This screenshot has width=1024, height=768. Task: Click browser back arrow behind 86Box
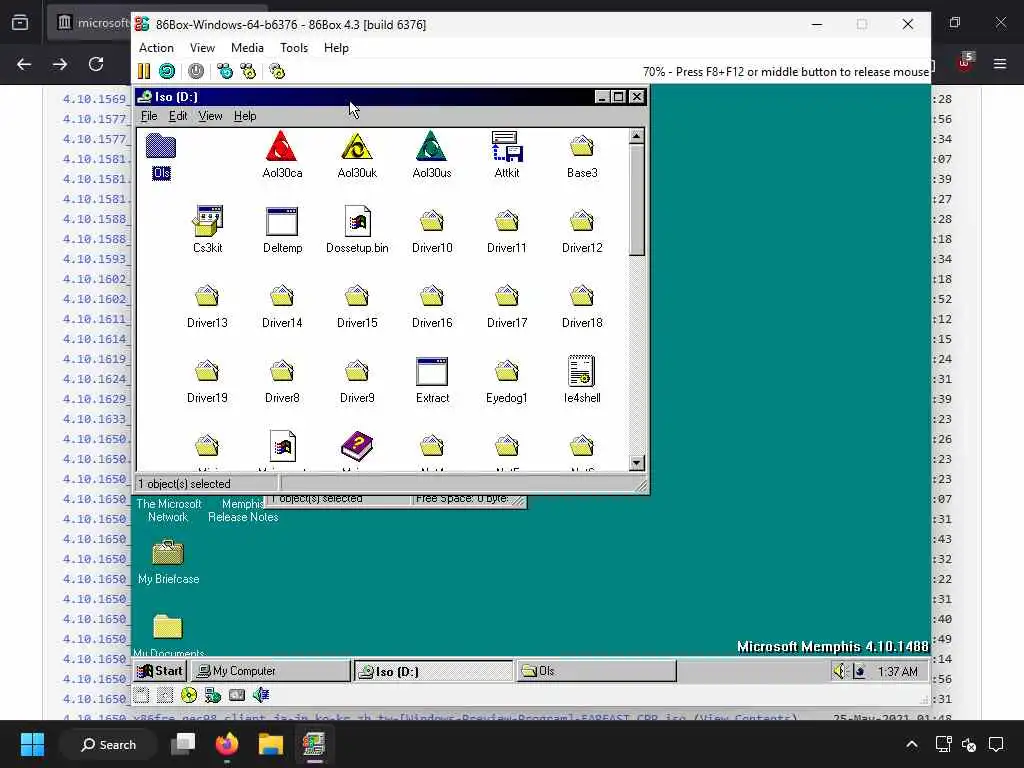coord(24,64)
